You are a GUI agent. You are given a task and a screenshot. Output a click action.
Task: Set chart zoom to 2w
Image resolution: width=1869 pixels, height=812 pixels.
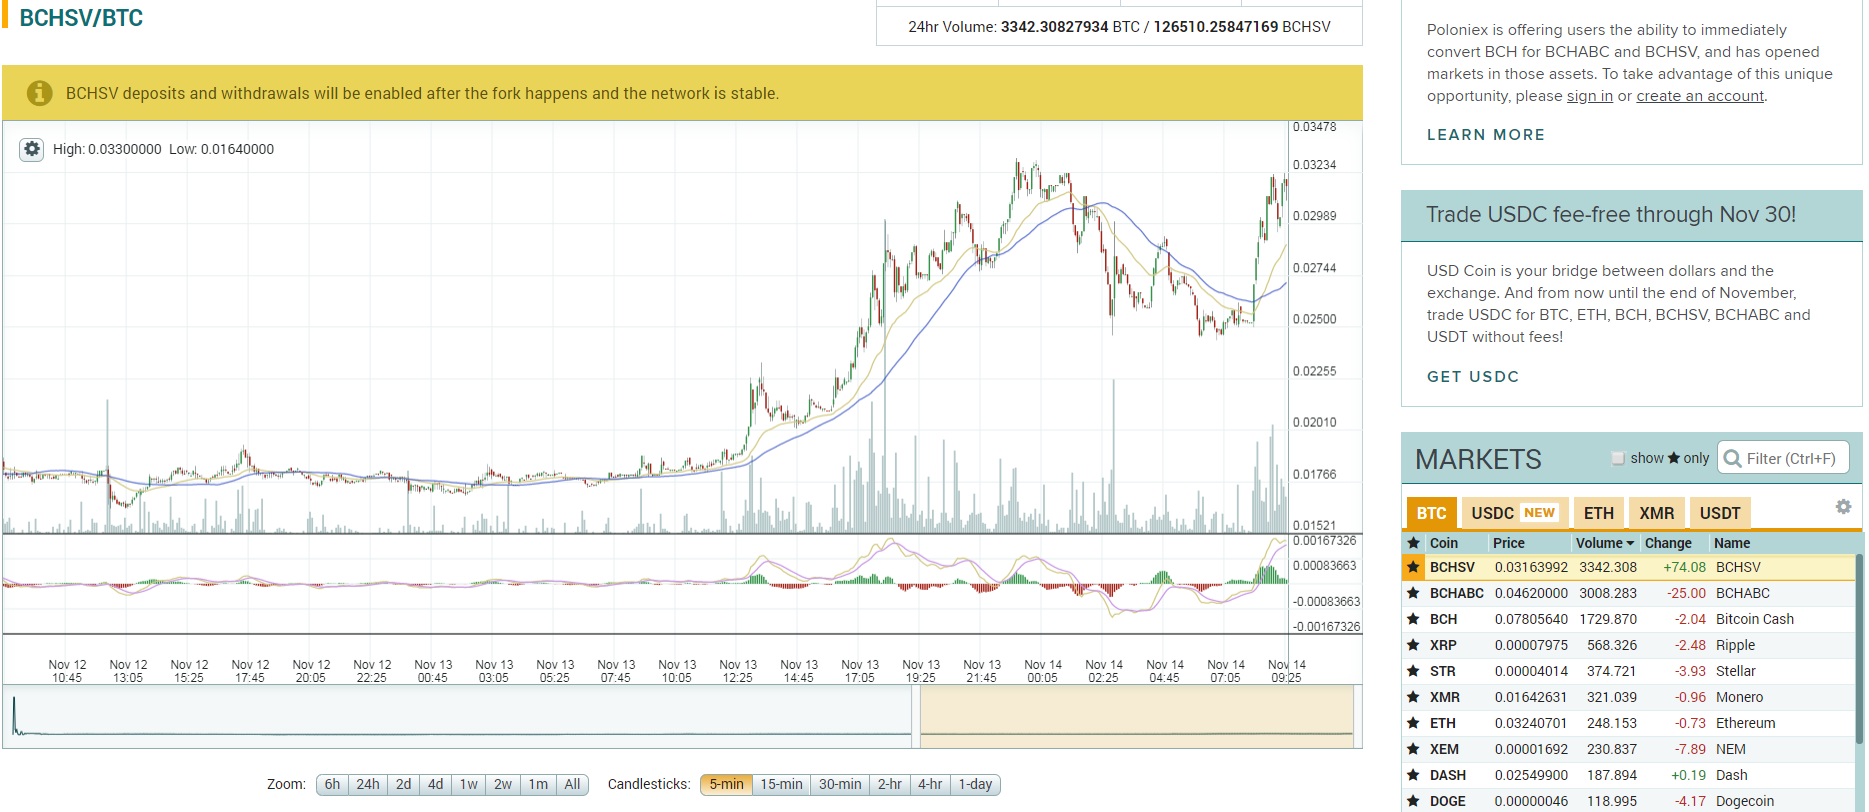click(503, 784)
